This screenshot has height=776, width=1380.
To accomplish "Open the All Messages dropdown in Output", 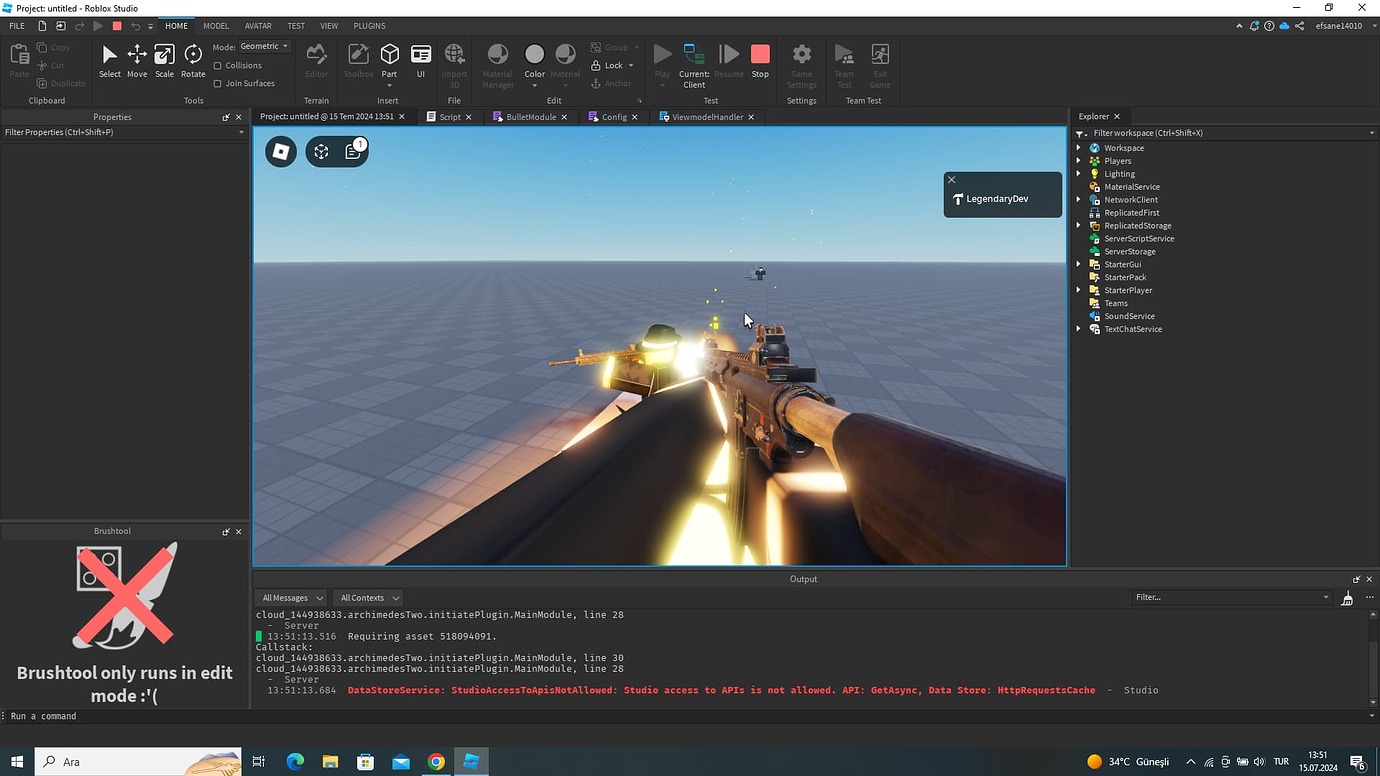I will [x=290, y=597].
